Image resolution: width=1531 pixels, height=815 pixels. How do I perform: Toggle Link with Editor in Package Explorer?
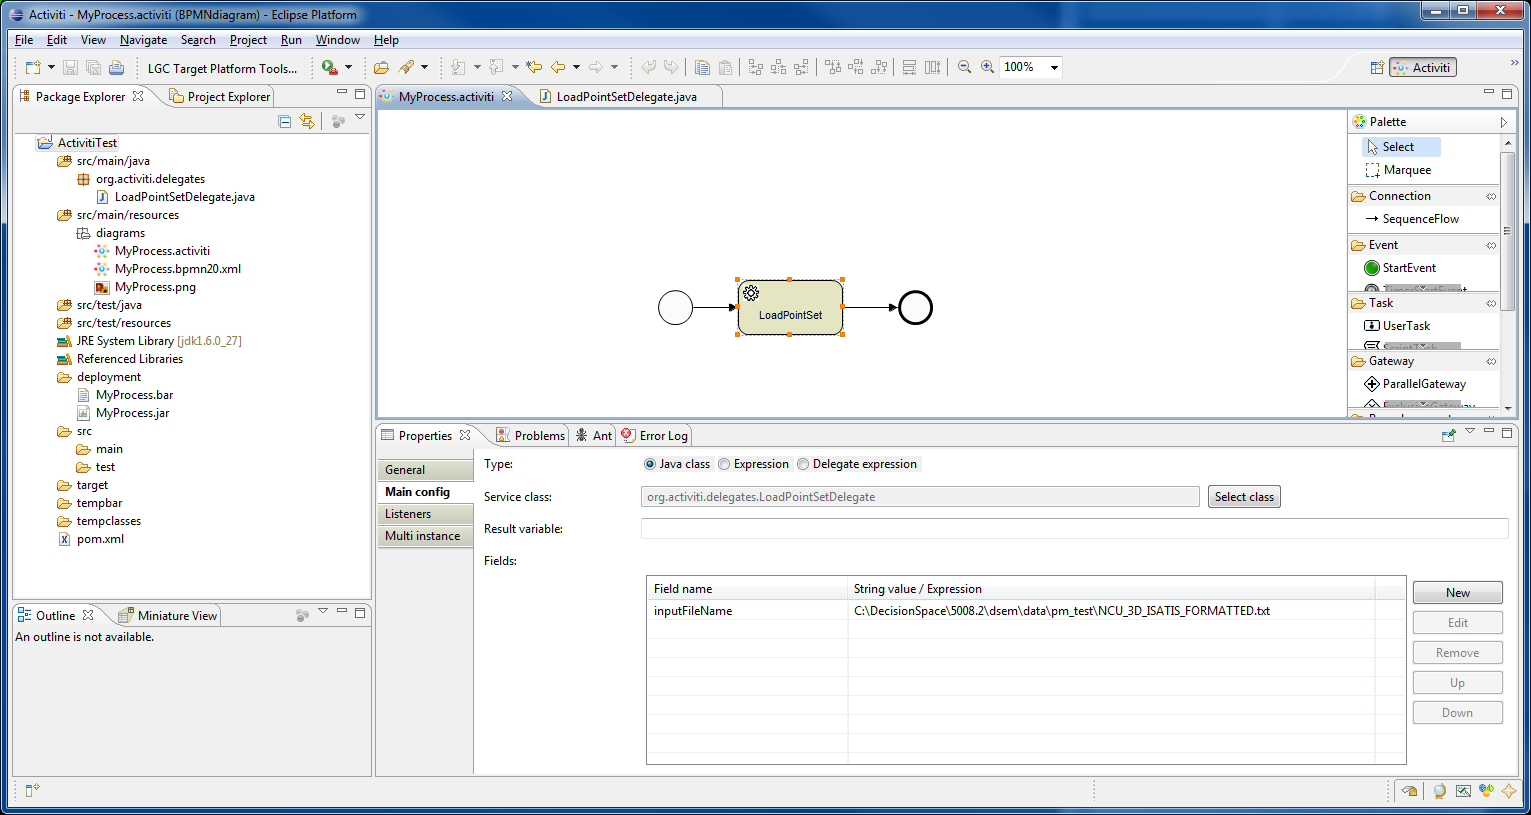[x=307, y=121]
